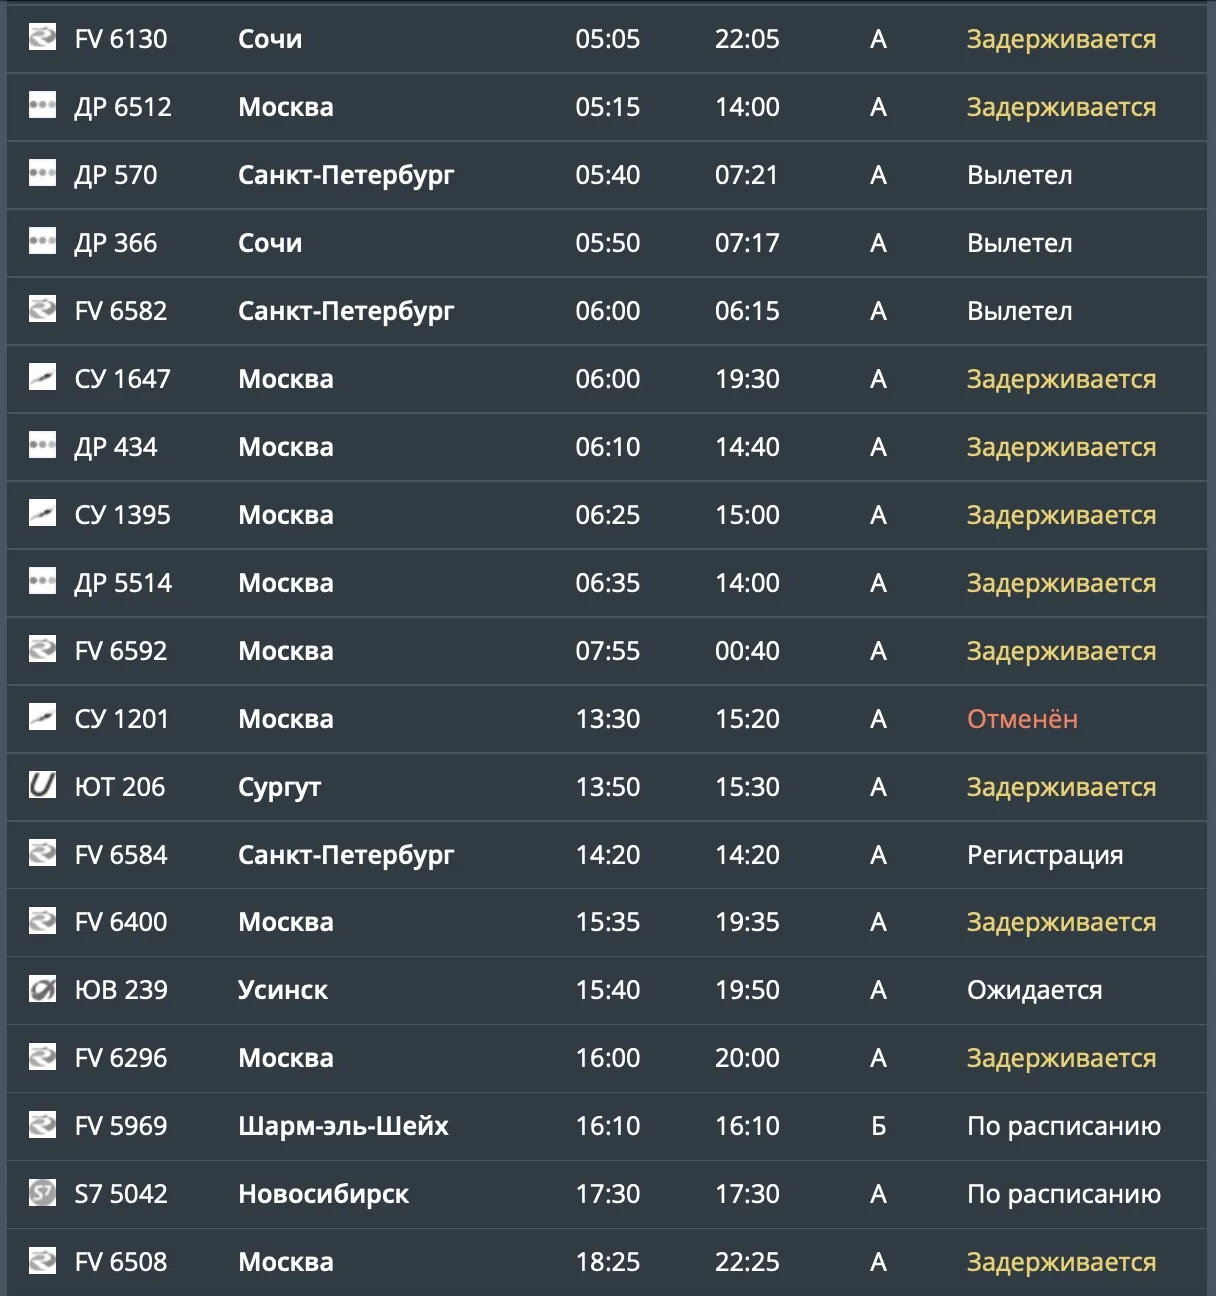1216x1296 pixels.
Task: Open flight number ДР 366 to Сочи
Action: 116,243
